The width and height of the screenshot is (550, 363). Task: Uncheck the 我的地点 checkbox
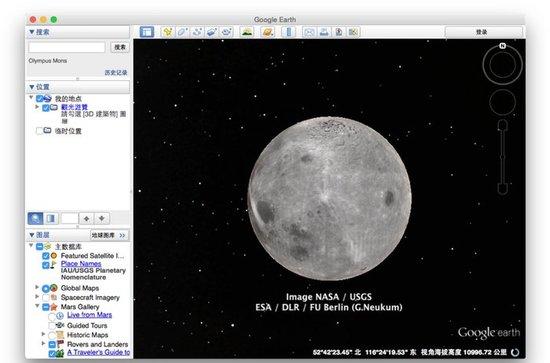40,99
